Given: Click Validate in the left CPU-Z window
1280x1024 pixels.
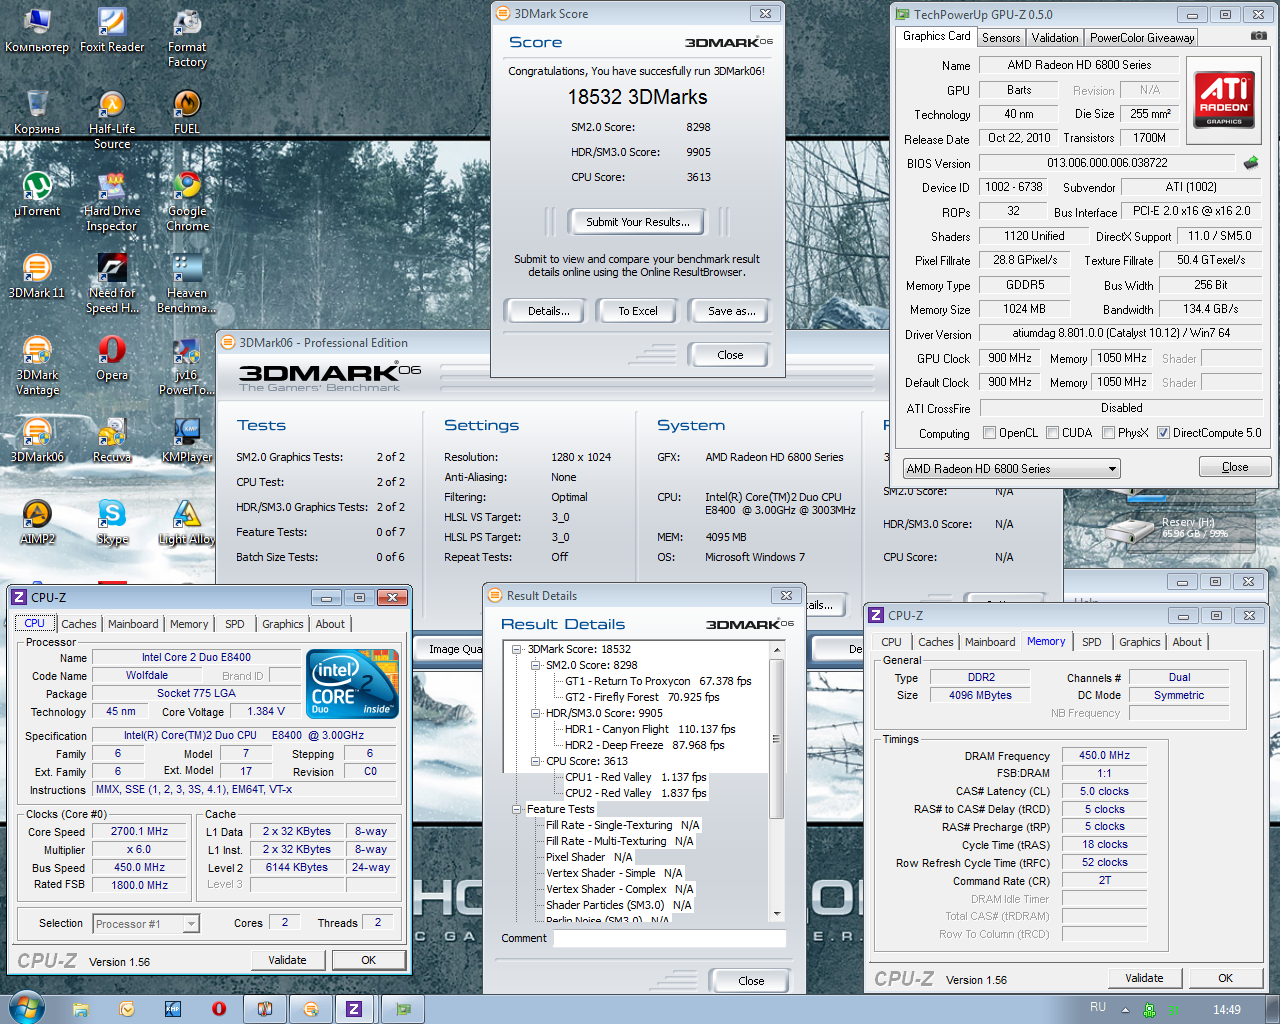Looking at the screenshot, I should 287,960.
